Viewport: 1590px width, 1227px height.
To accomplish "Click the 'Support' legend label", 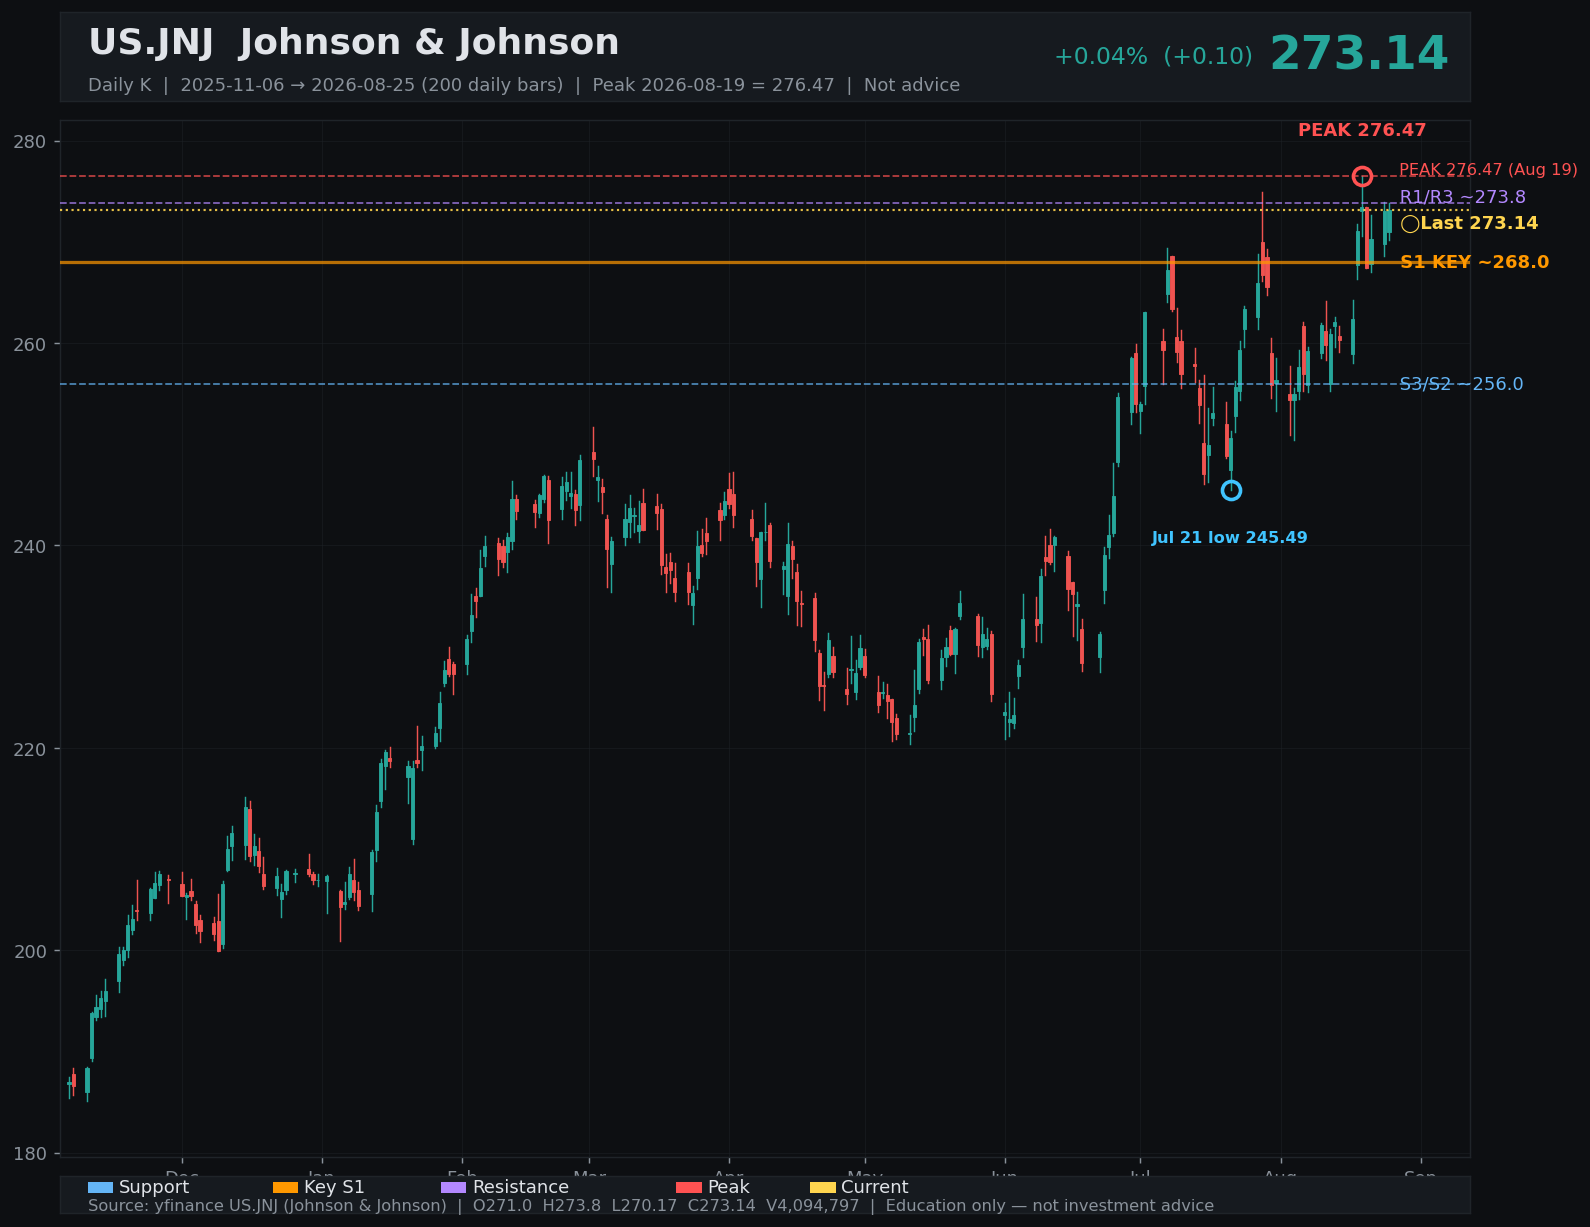I will [x=154, y=1188].
